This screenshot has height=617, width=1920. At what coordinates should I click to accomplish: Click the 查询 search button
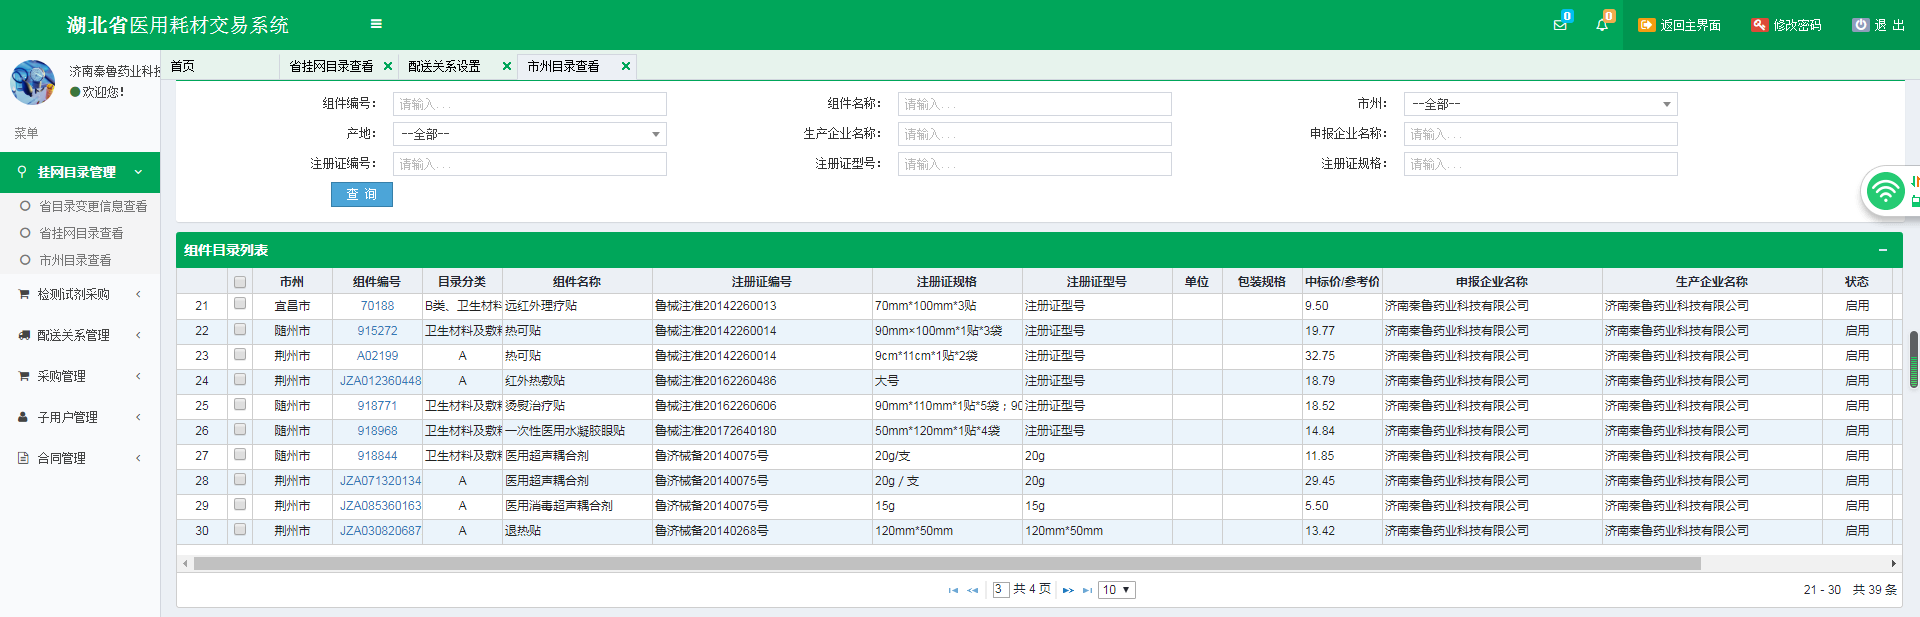tap(362, 194)
